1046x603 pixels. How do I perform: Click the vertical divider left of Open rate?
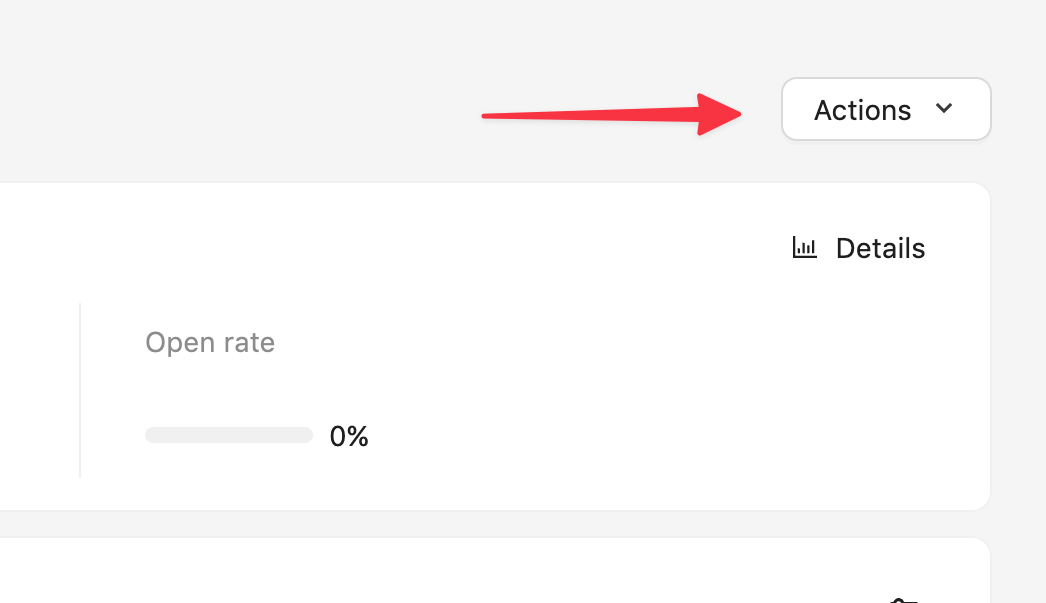[80, 390]
